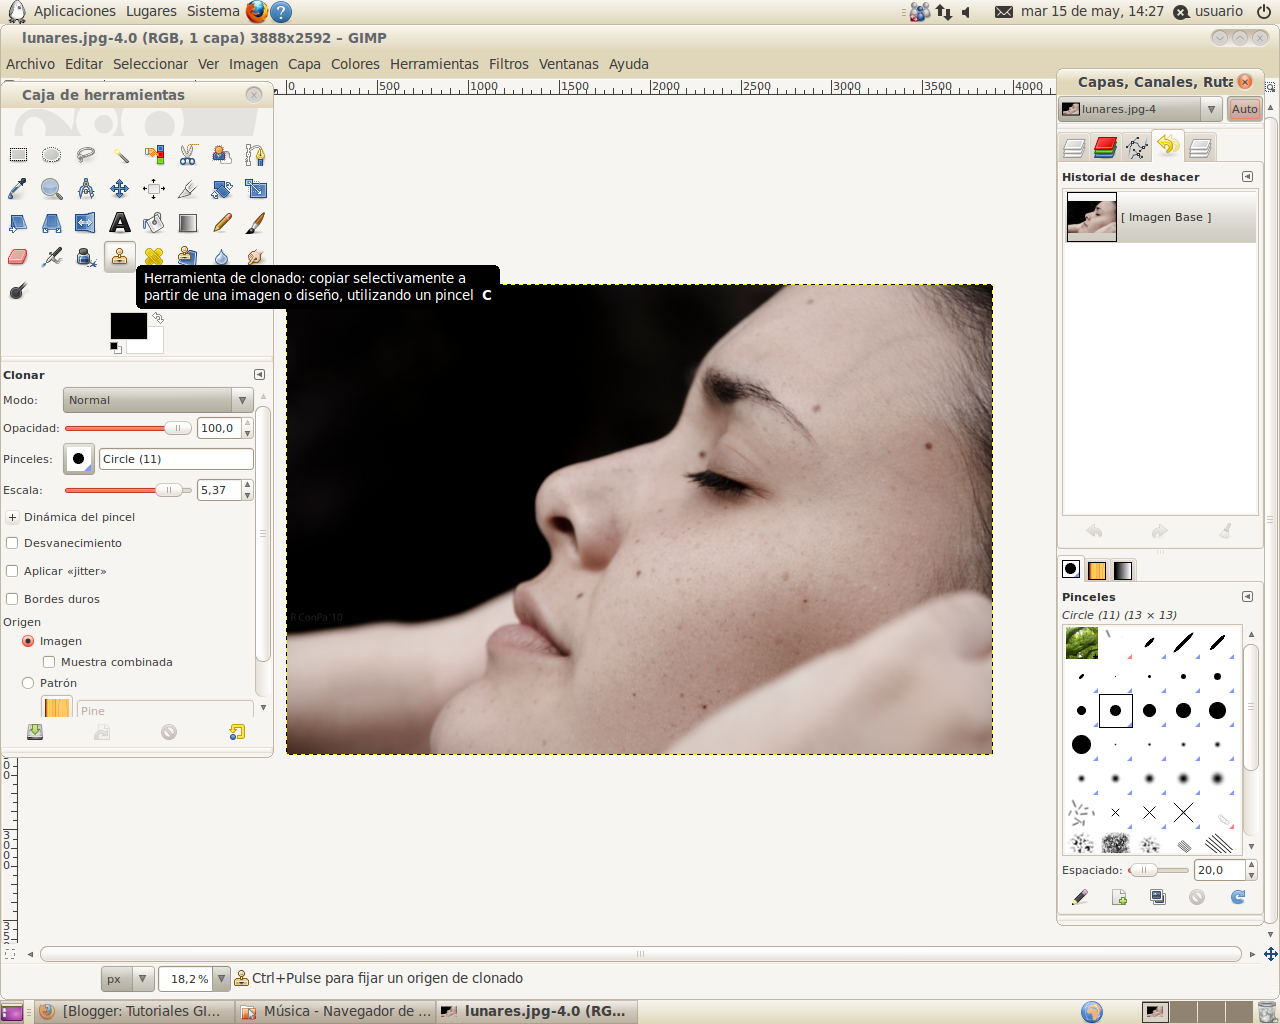Enable Bordes duros option
The image size is (1280, 1024).
coord(13,599)
